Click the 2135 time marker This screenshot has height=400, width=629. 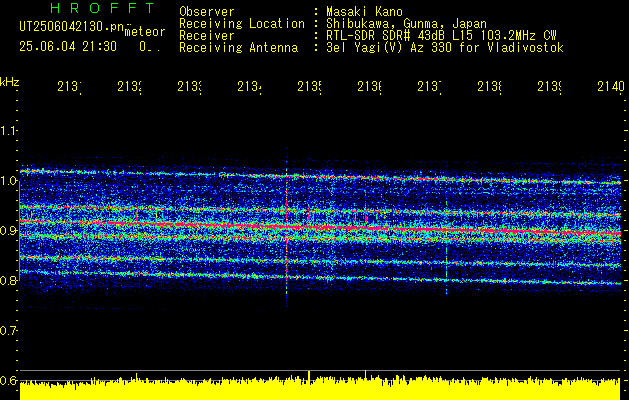point(309,86)
